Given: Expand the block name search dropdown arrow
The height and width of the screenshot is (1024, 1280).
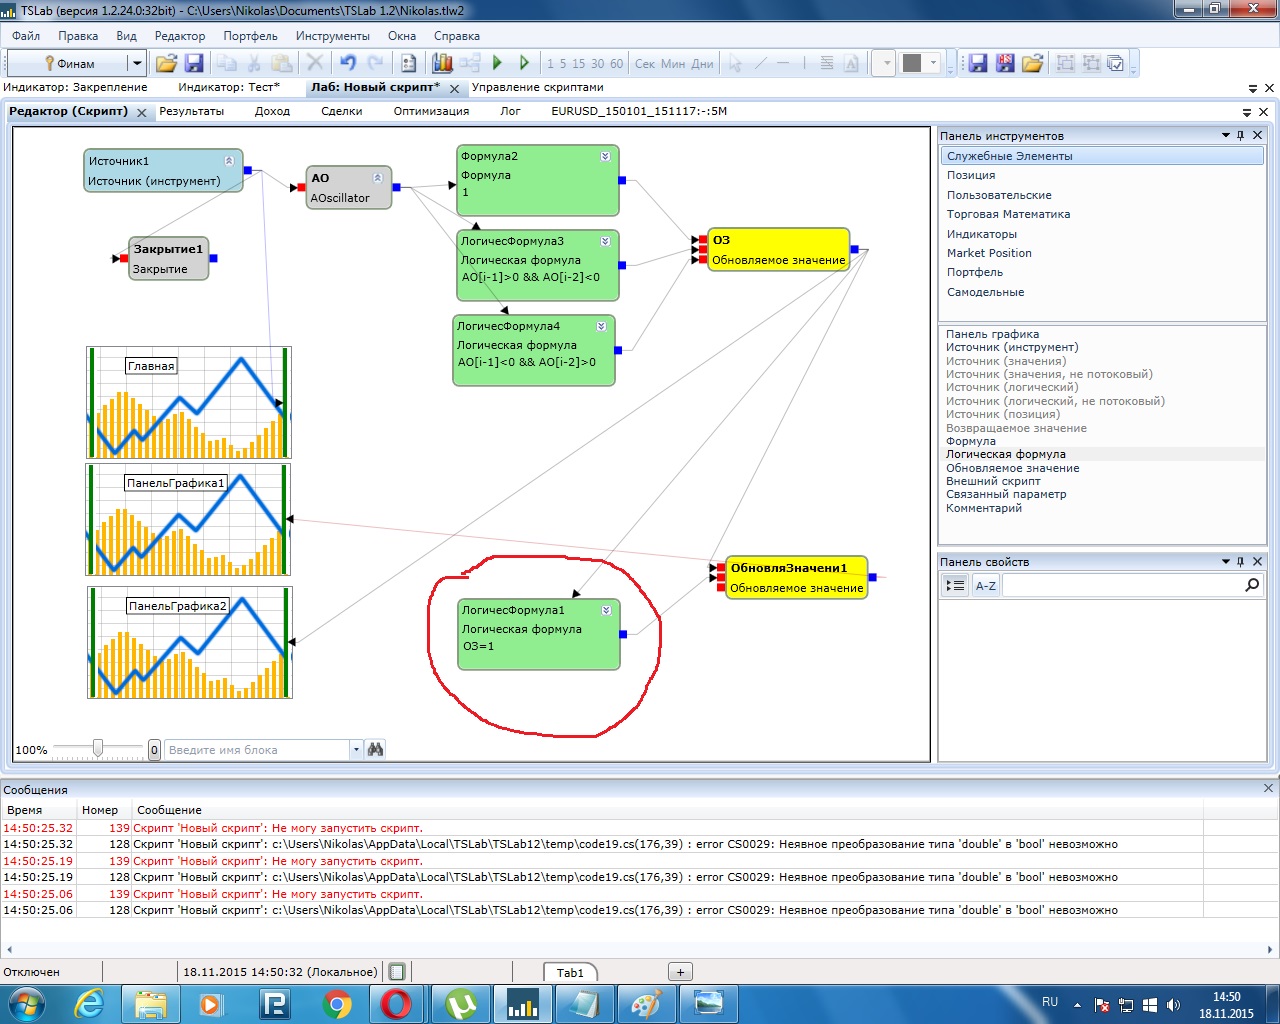Looking at the screenshot, I should click(356, 749).
